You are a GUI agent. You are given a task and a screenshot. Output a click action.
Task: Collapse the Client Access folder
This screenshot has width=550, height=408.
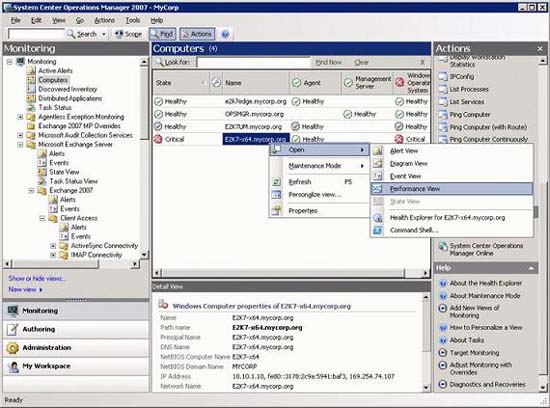pyautogui.click(x=42, y=218)
